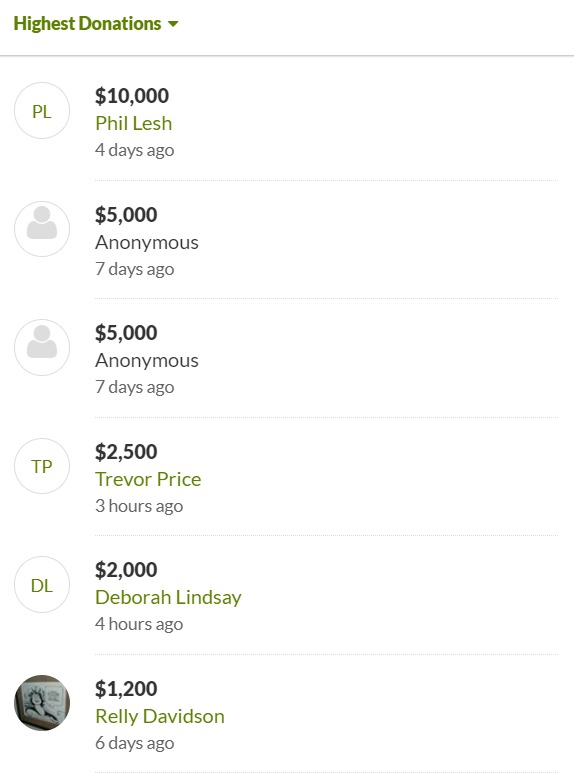574x773 pixels.
Task: Click the '3 hours ago' timestamp
Action: pyautogui.click(x=139, y=506)
